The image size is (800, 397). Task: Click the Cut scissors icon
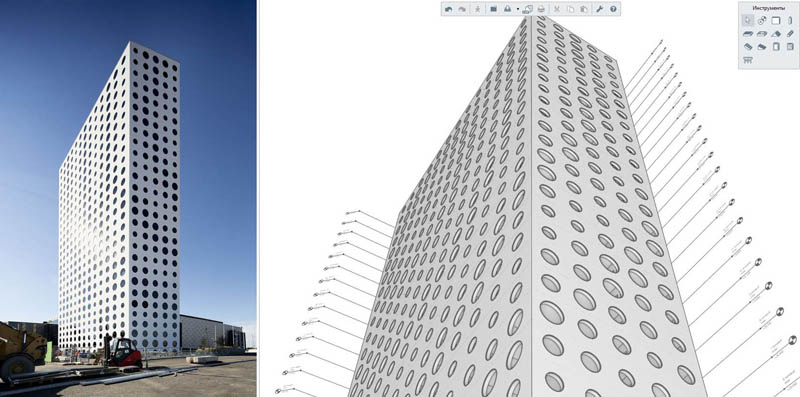(x=557, y=9)
